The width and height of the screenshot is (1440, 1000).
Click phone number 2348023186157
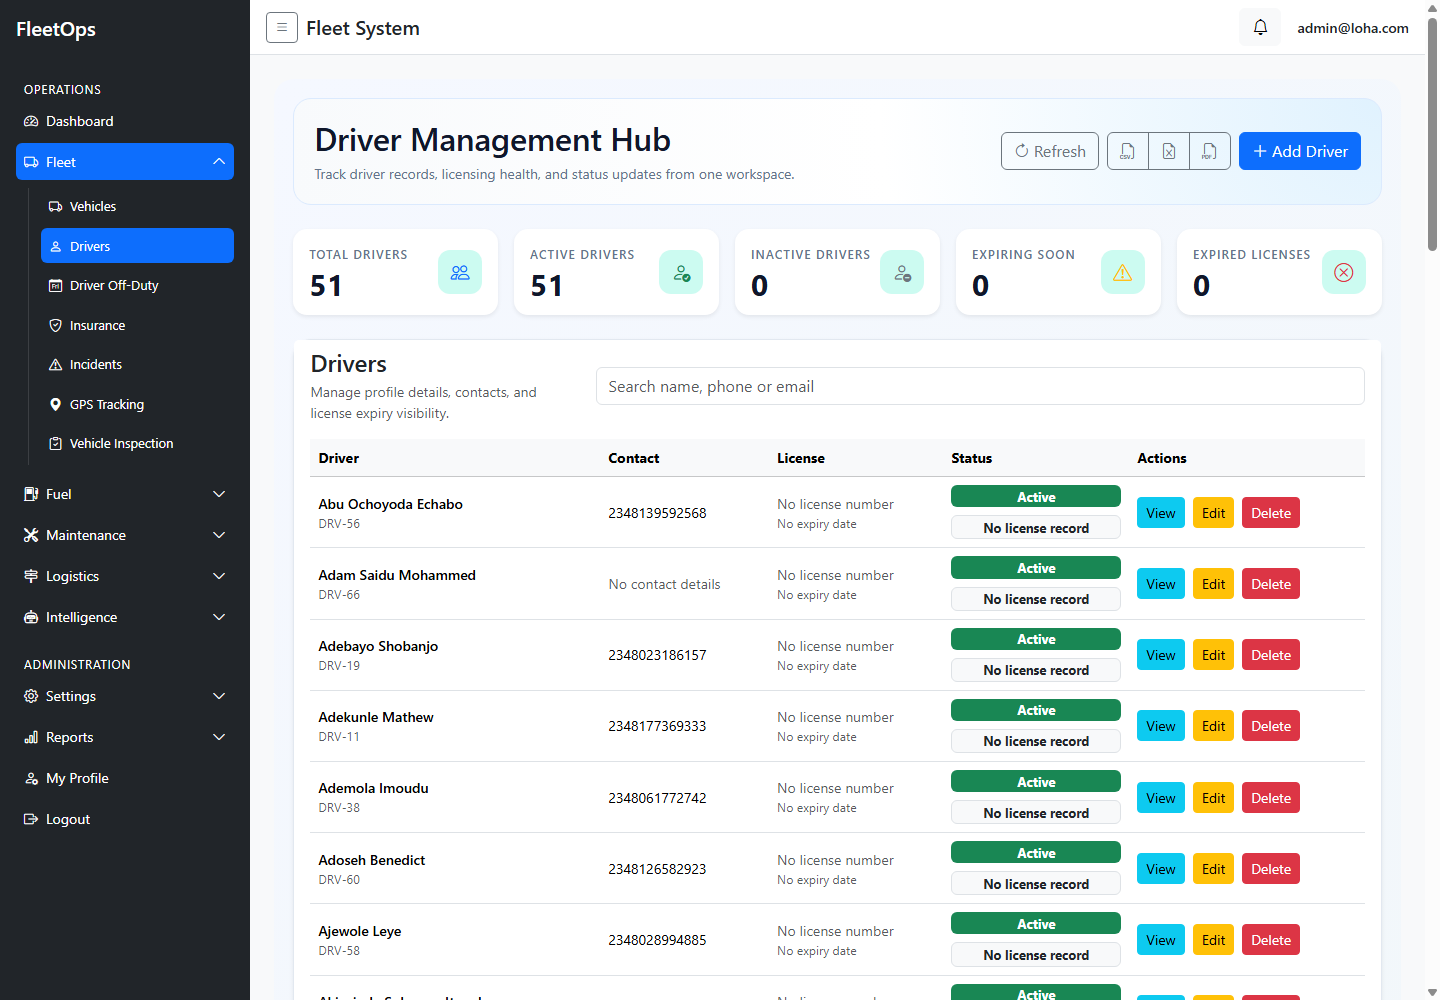click(657, 655)
